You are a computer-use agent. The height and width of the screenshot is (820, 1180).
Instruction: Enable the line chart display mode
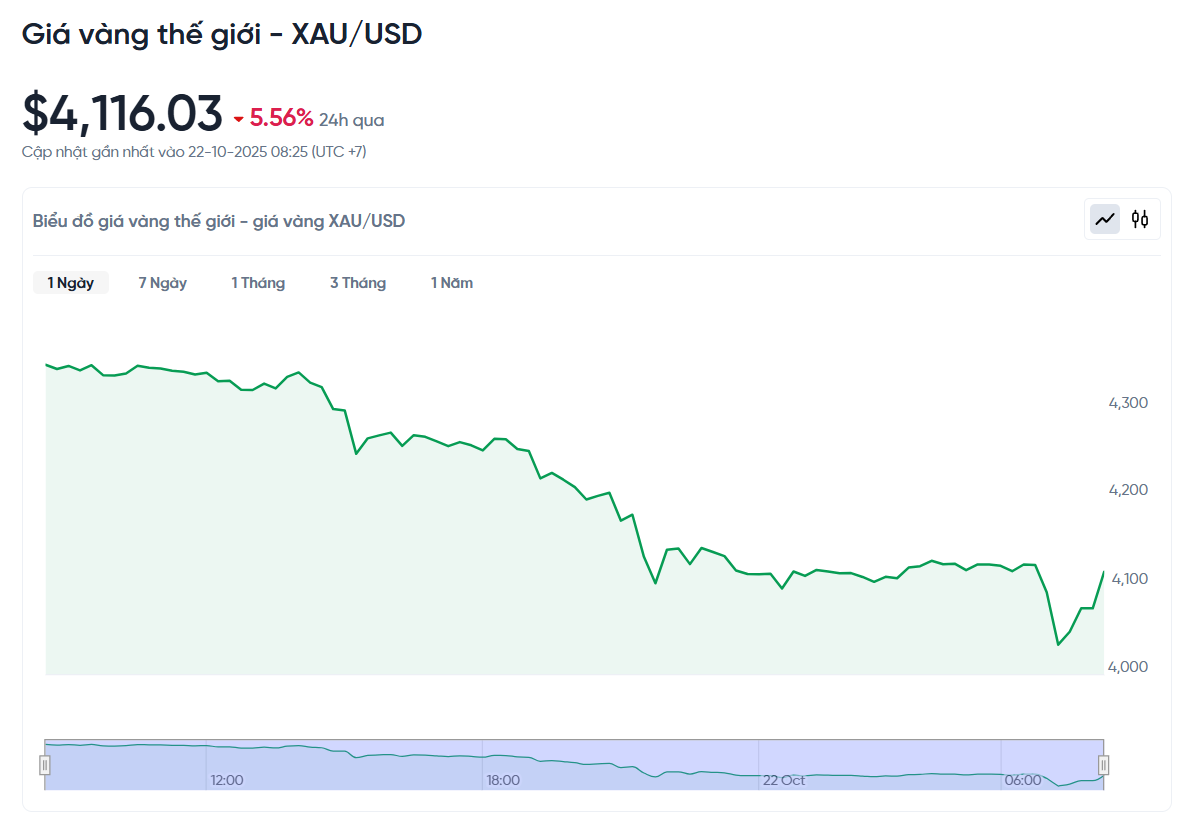(x=1104, y=218)
